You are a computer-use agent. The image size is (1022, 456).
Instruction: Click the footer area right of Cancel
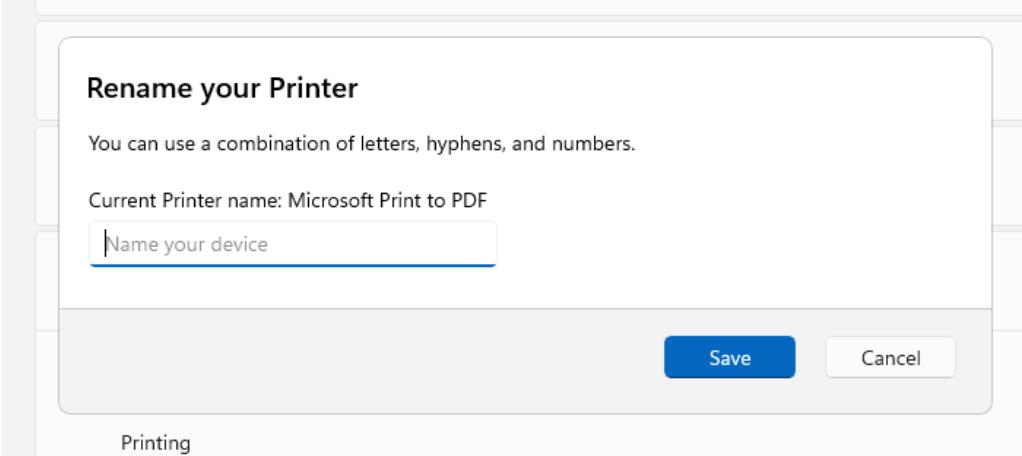973,358
